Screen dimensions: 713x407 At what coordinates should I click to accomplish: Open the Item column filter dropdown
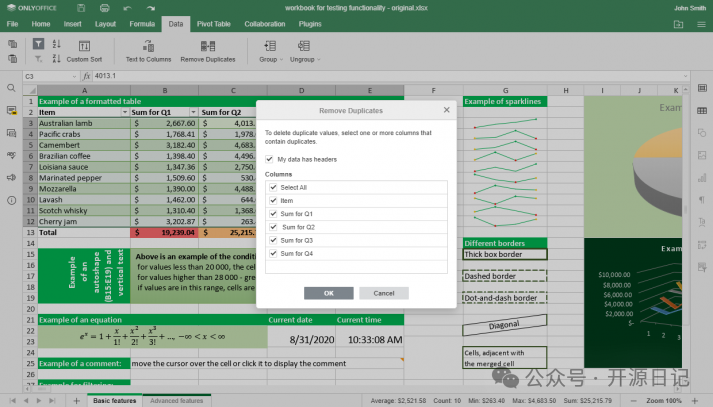[125, 113]
